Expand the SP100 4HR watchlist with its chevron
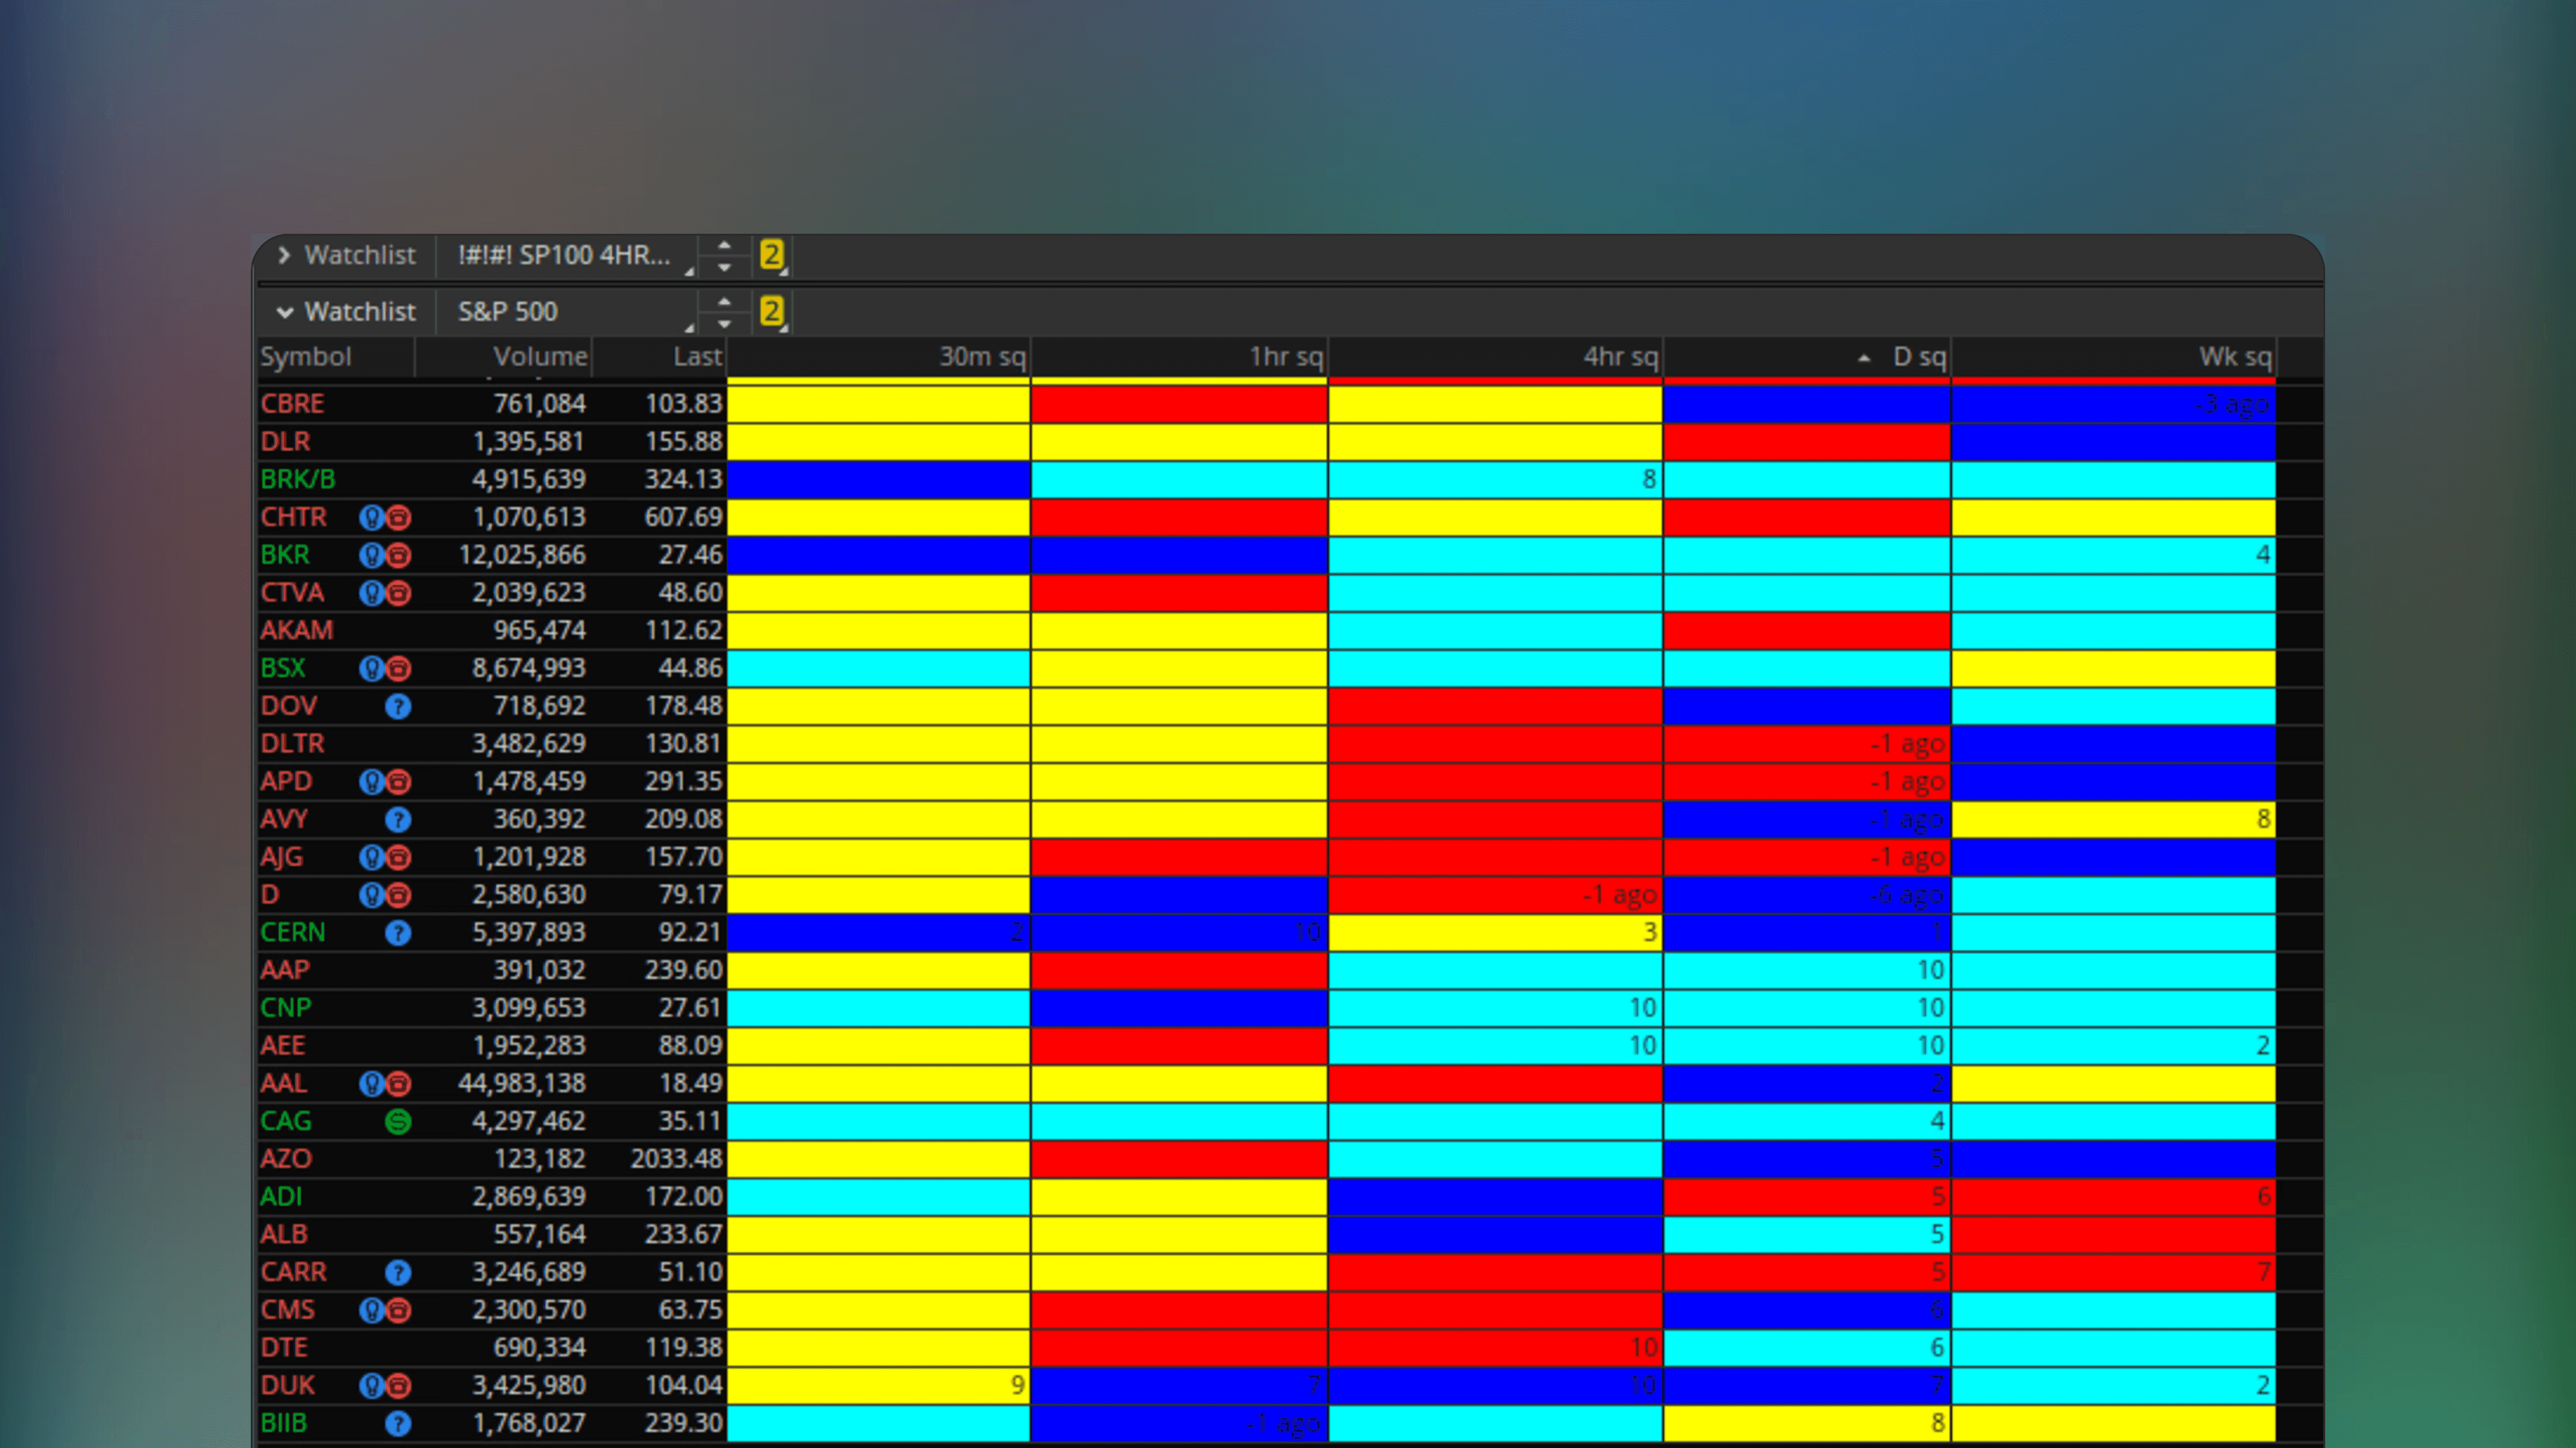 pos(286,256)
